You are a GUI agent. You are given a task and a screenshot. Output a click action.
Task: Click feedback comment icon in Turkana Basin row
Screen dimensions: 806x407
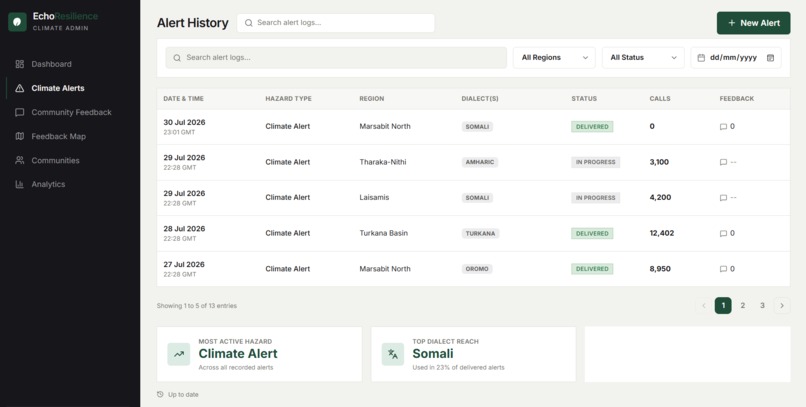pyautogui.click(x=723, y=233)
